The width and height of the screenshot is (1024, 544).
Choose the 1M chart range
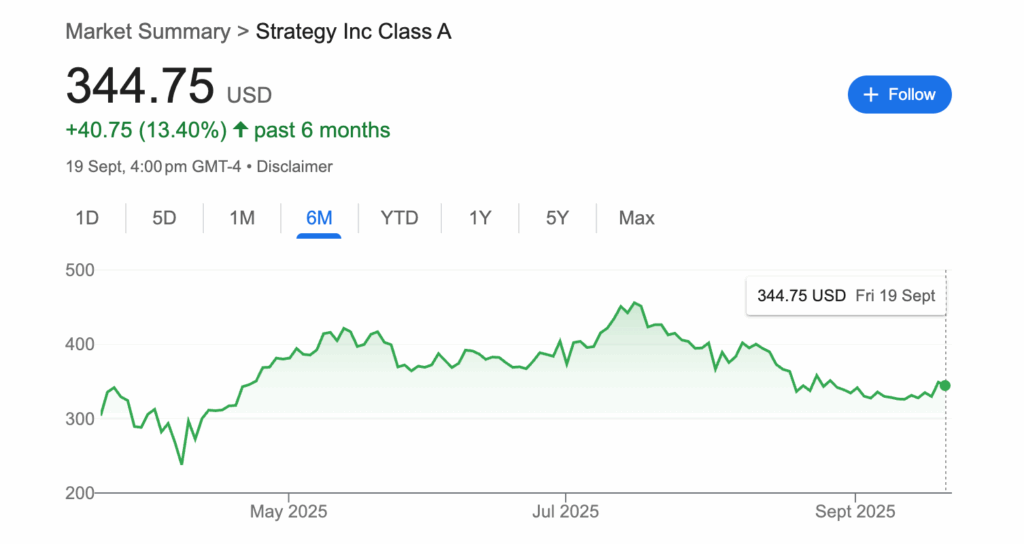pos(242,218)
